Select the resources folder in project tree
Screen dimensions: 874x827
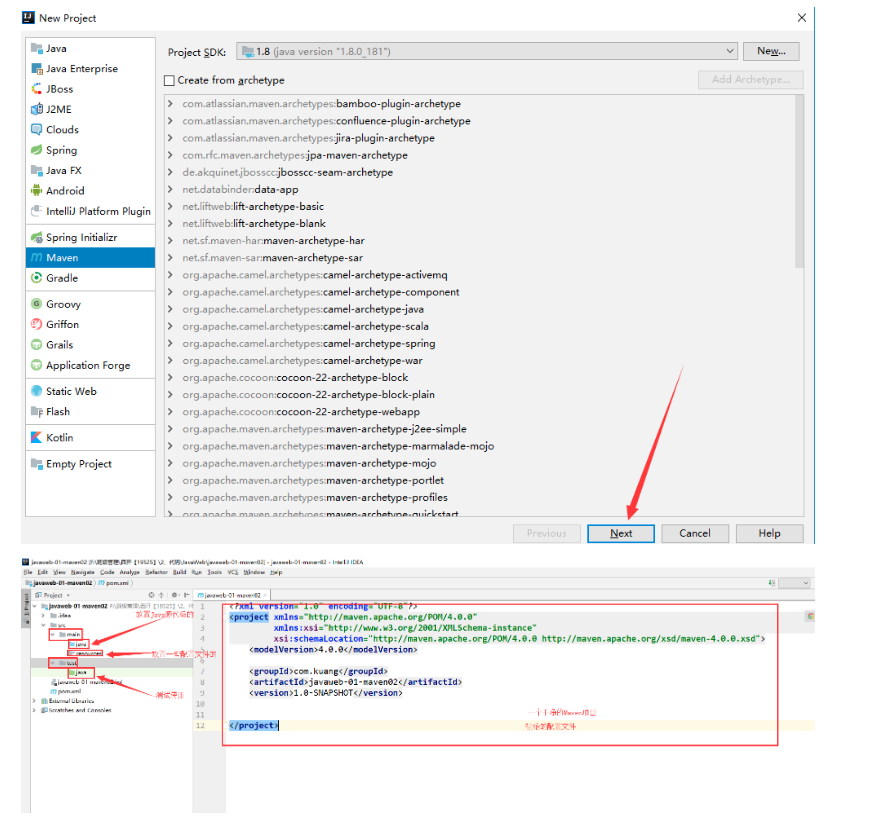(85, 653)
